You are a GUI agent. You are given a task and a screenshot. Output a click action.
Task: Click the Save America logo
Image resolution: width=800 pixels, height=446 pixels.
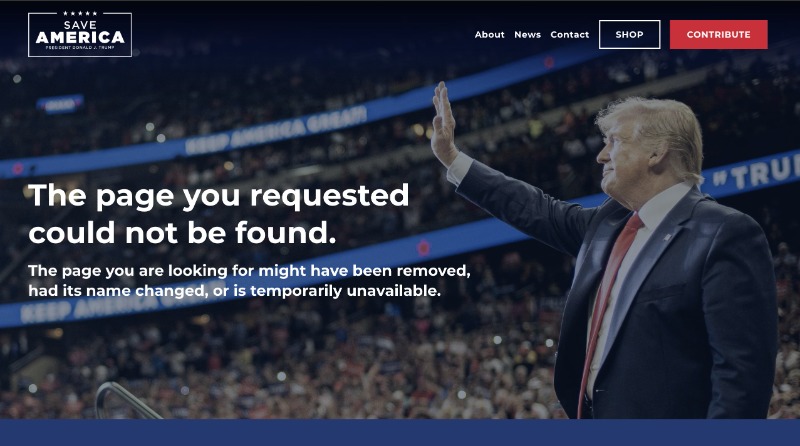click(x=80, y=34)
